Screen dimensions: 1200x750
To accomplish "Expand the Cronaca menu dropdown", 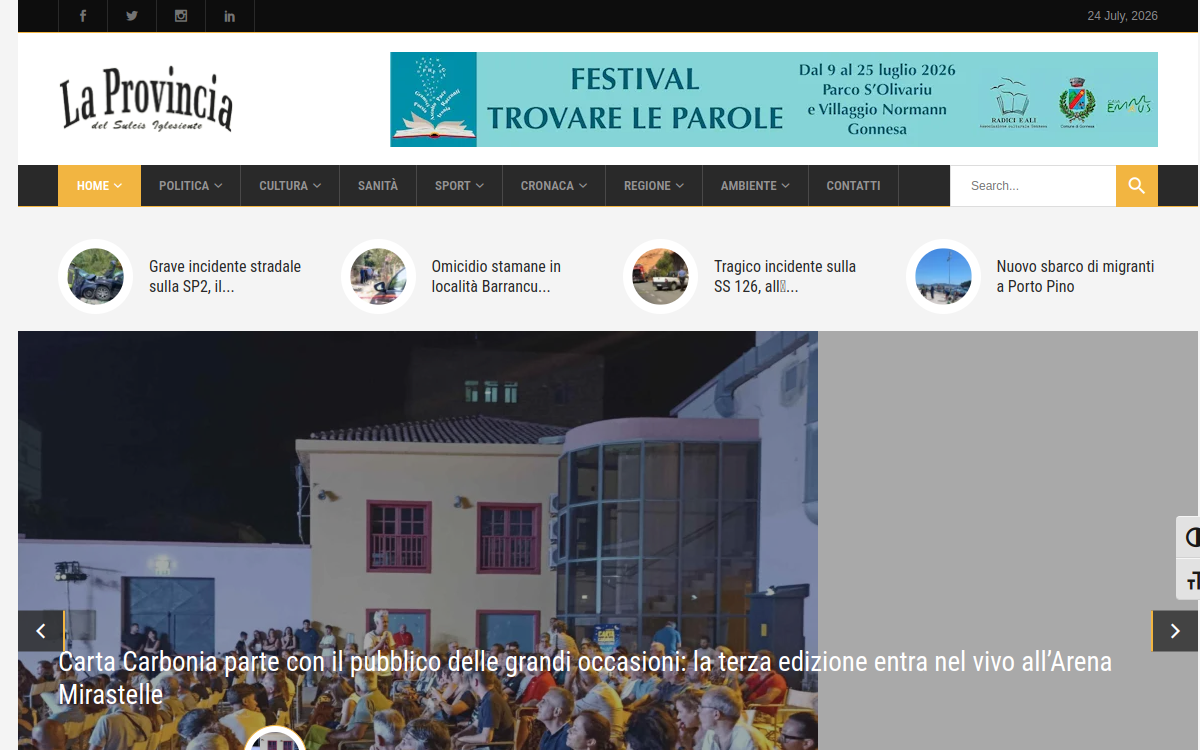I will (554, 186).
